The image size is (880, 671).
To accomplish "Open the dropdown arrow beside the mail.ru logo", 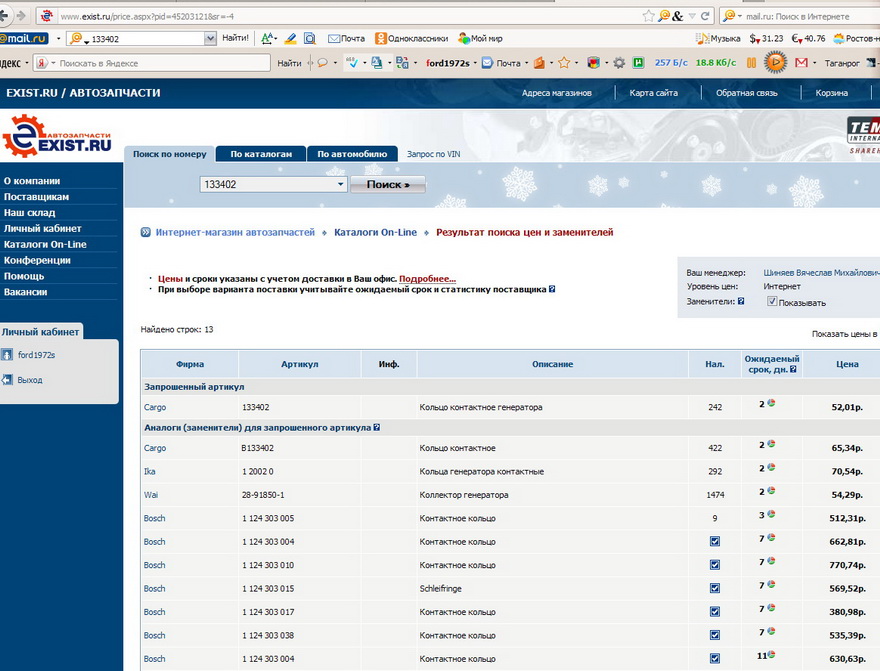I will pos(58,39).
